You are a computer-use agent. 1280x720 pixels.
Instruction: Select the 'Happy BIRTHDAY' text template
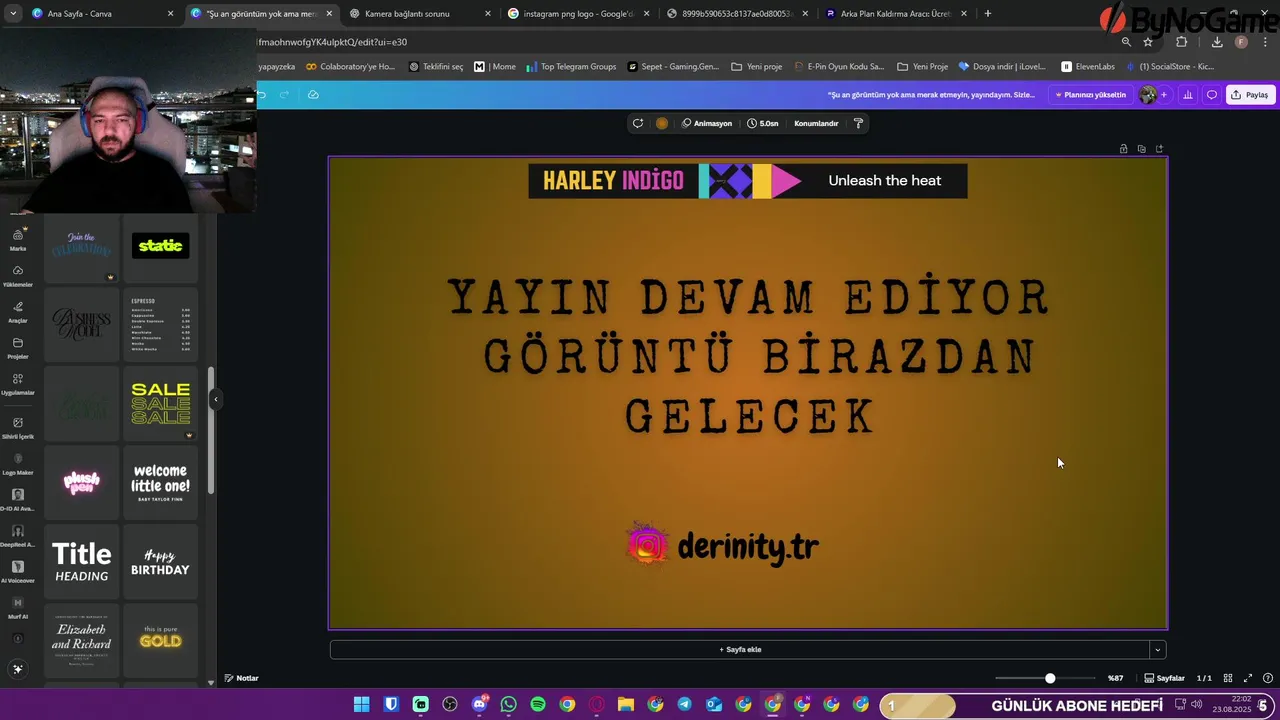(x=161, y=562)
